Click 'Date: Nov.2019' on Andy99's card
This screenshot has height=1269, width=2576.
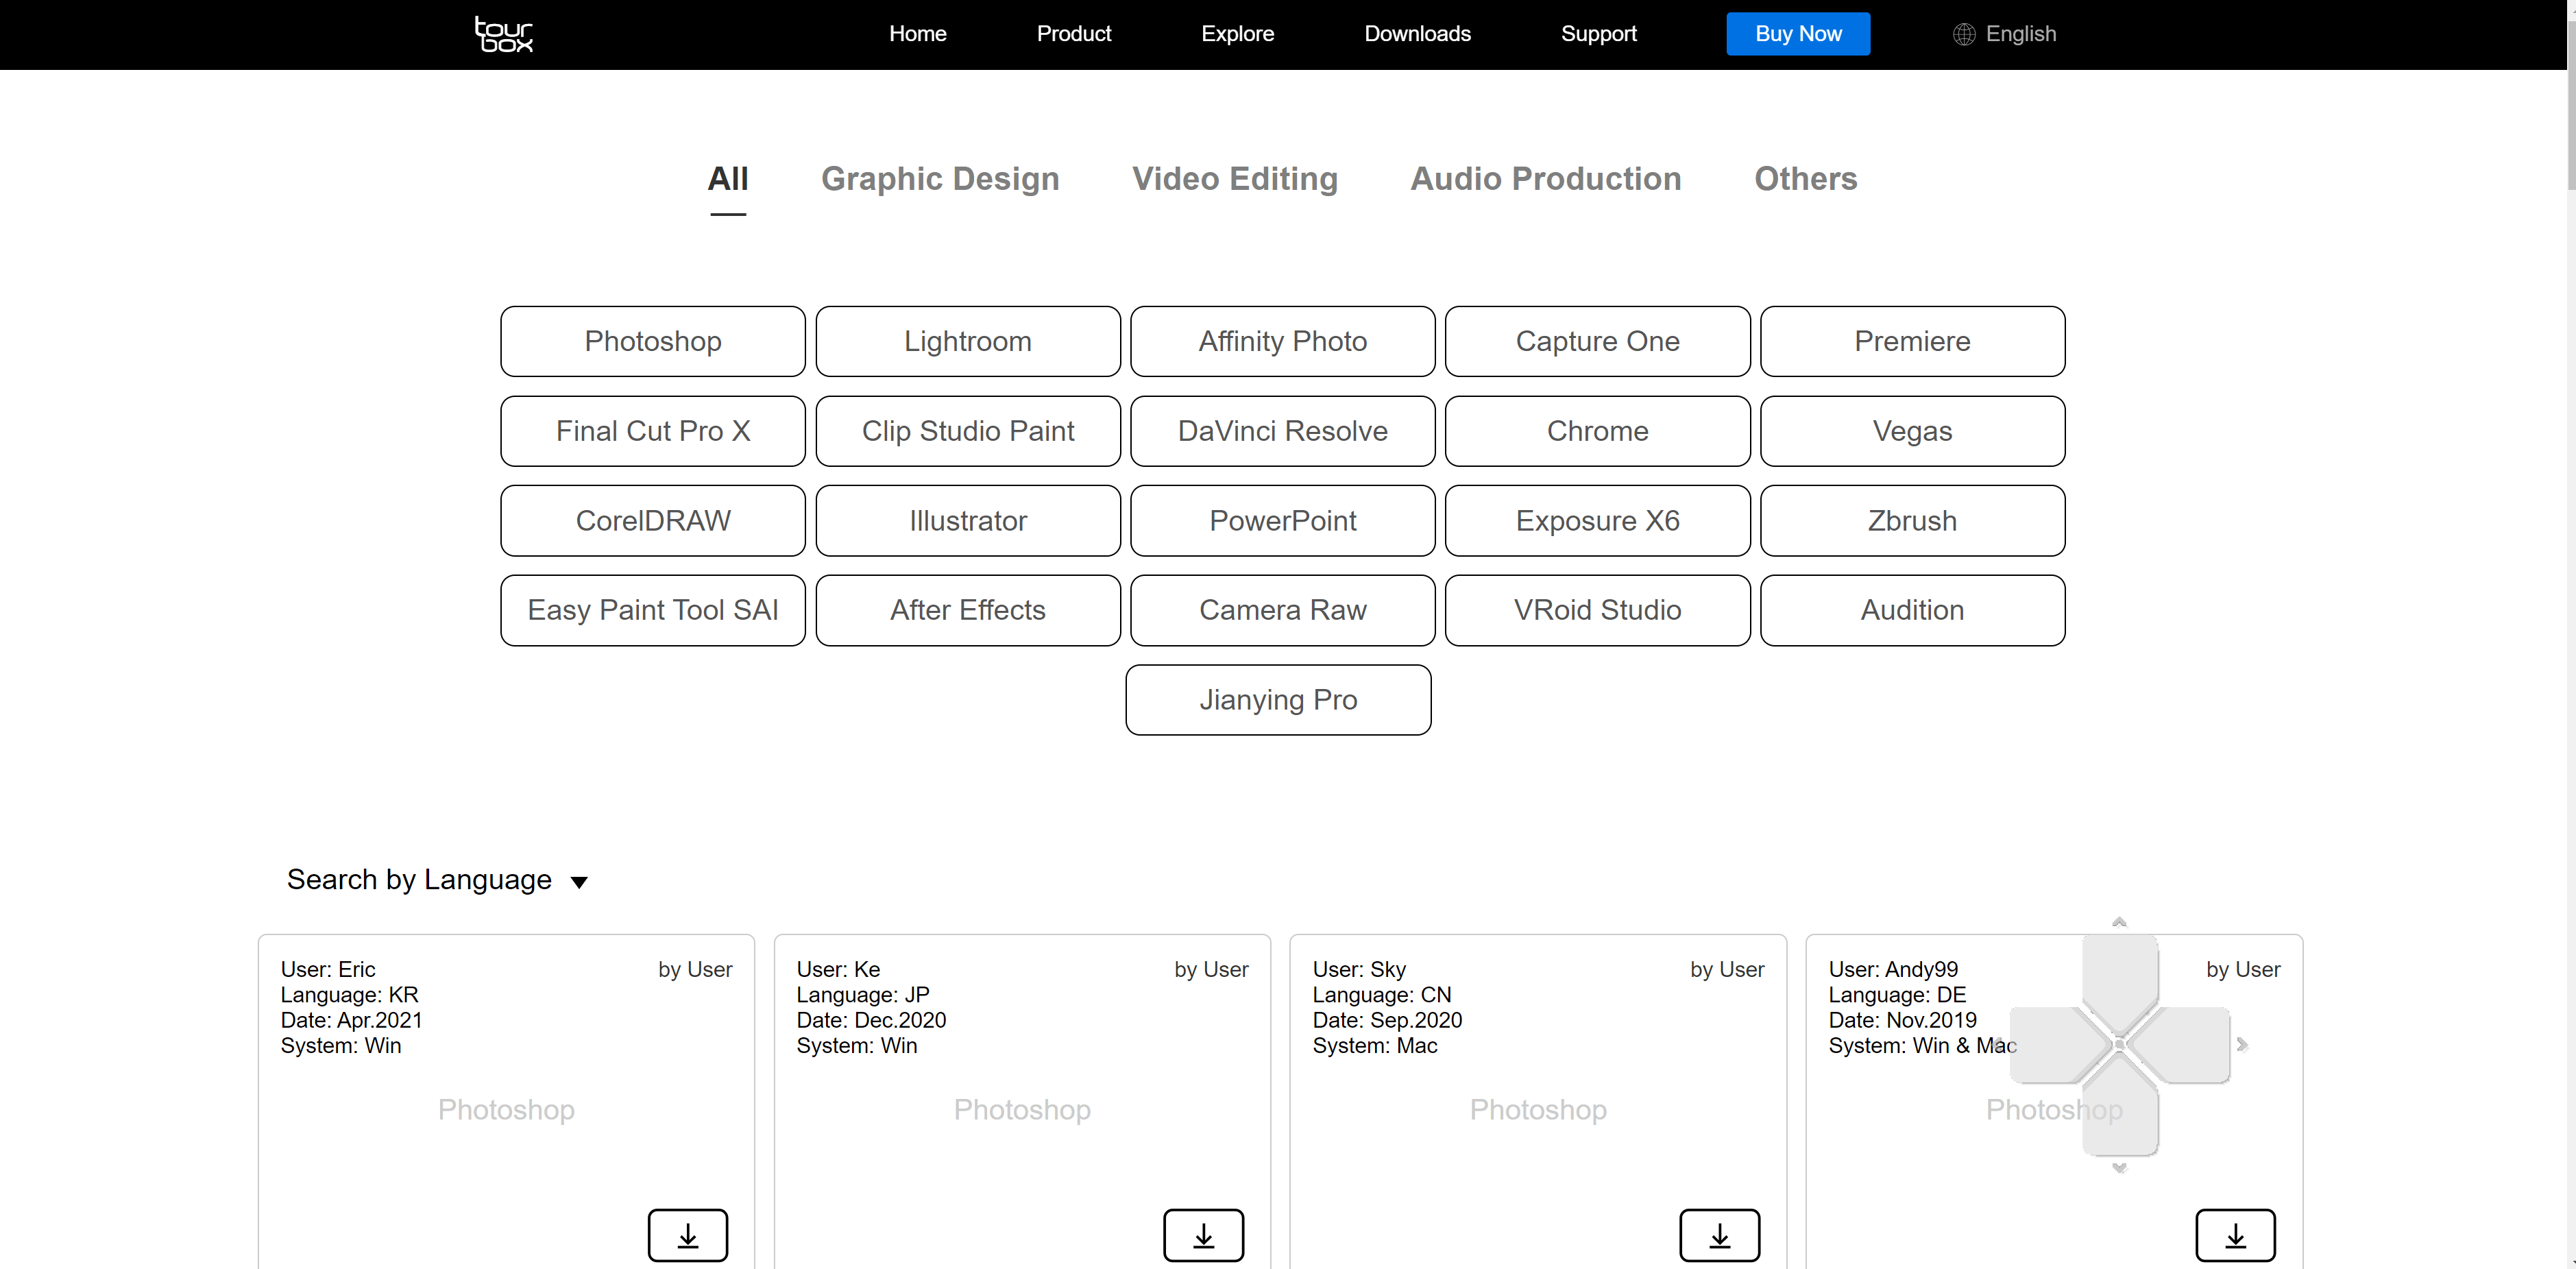tap(1903, 1020)
